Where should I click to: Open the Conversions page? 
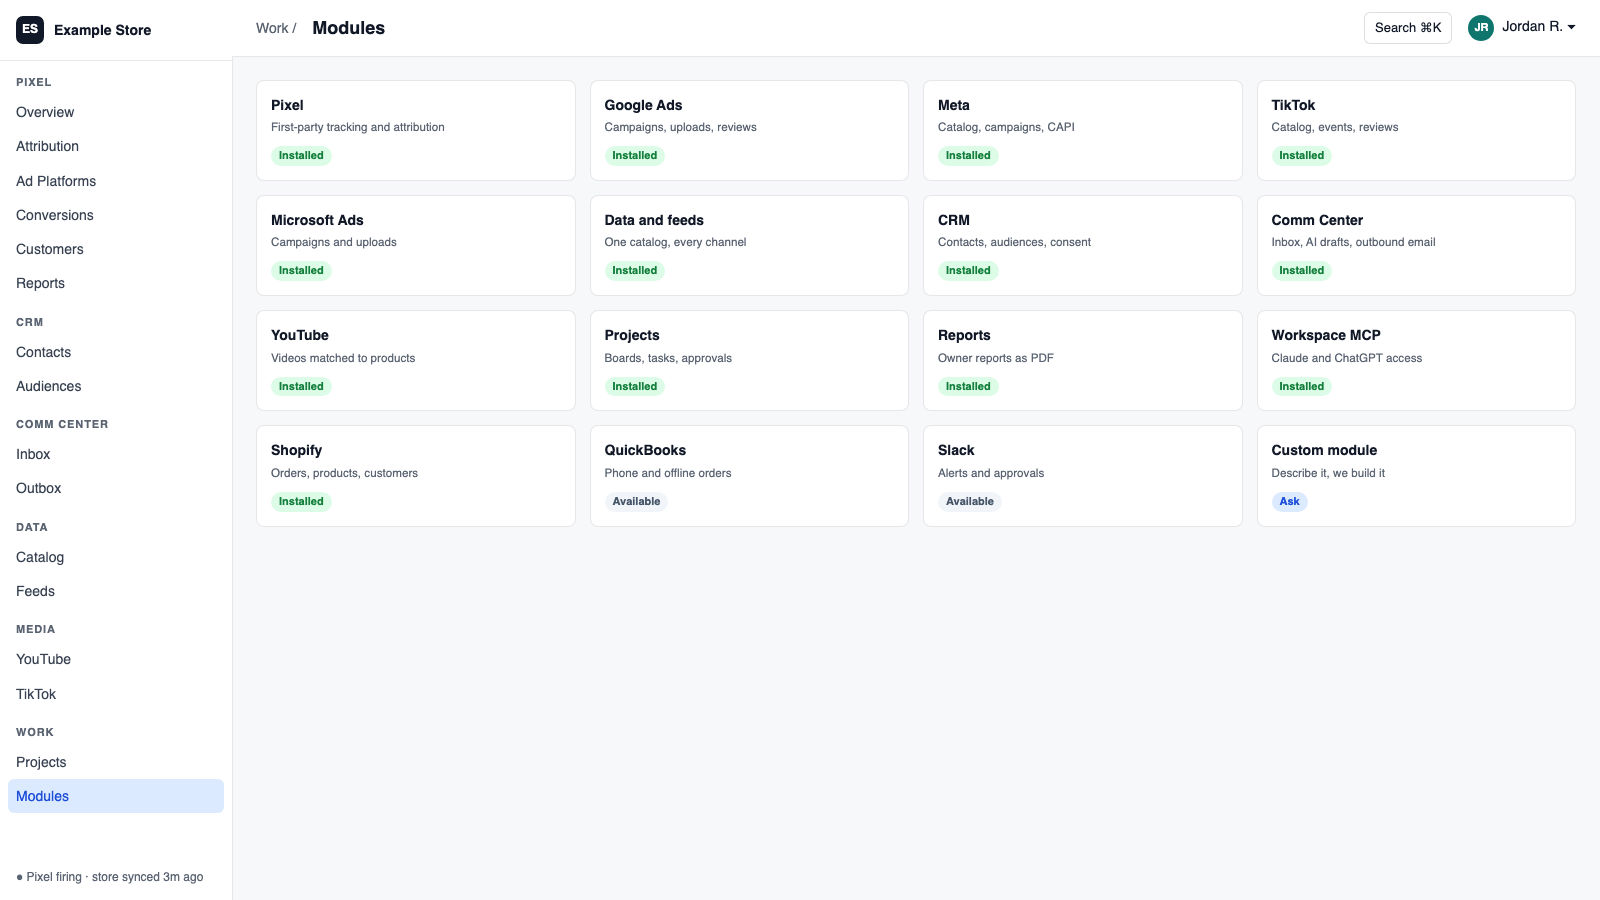pos(116,215)
